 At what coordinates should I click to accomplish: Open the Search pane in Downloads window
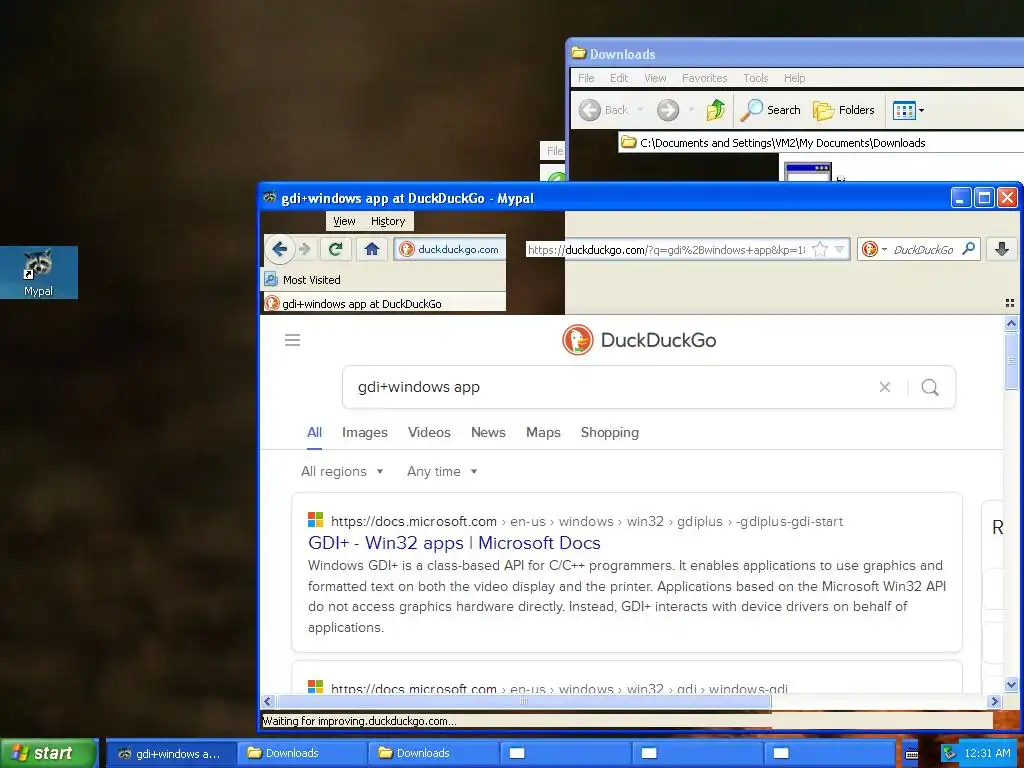click(x=771, y=110)
